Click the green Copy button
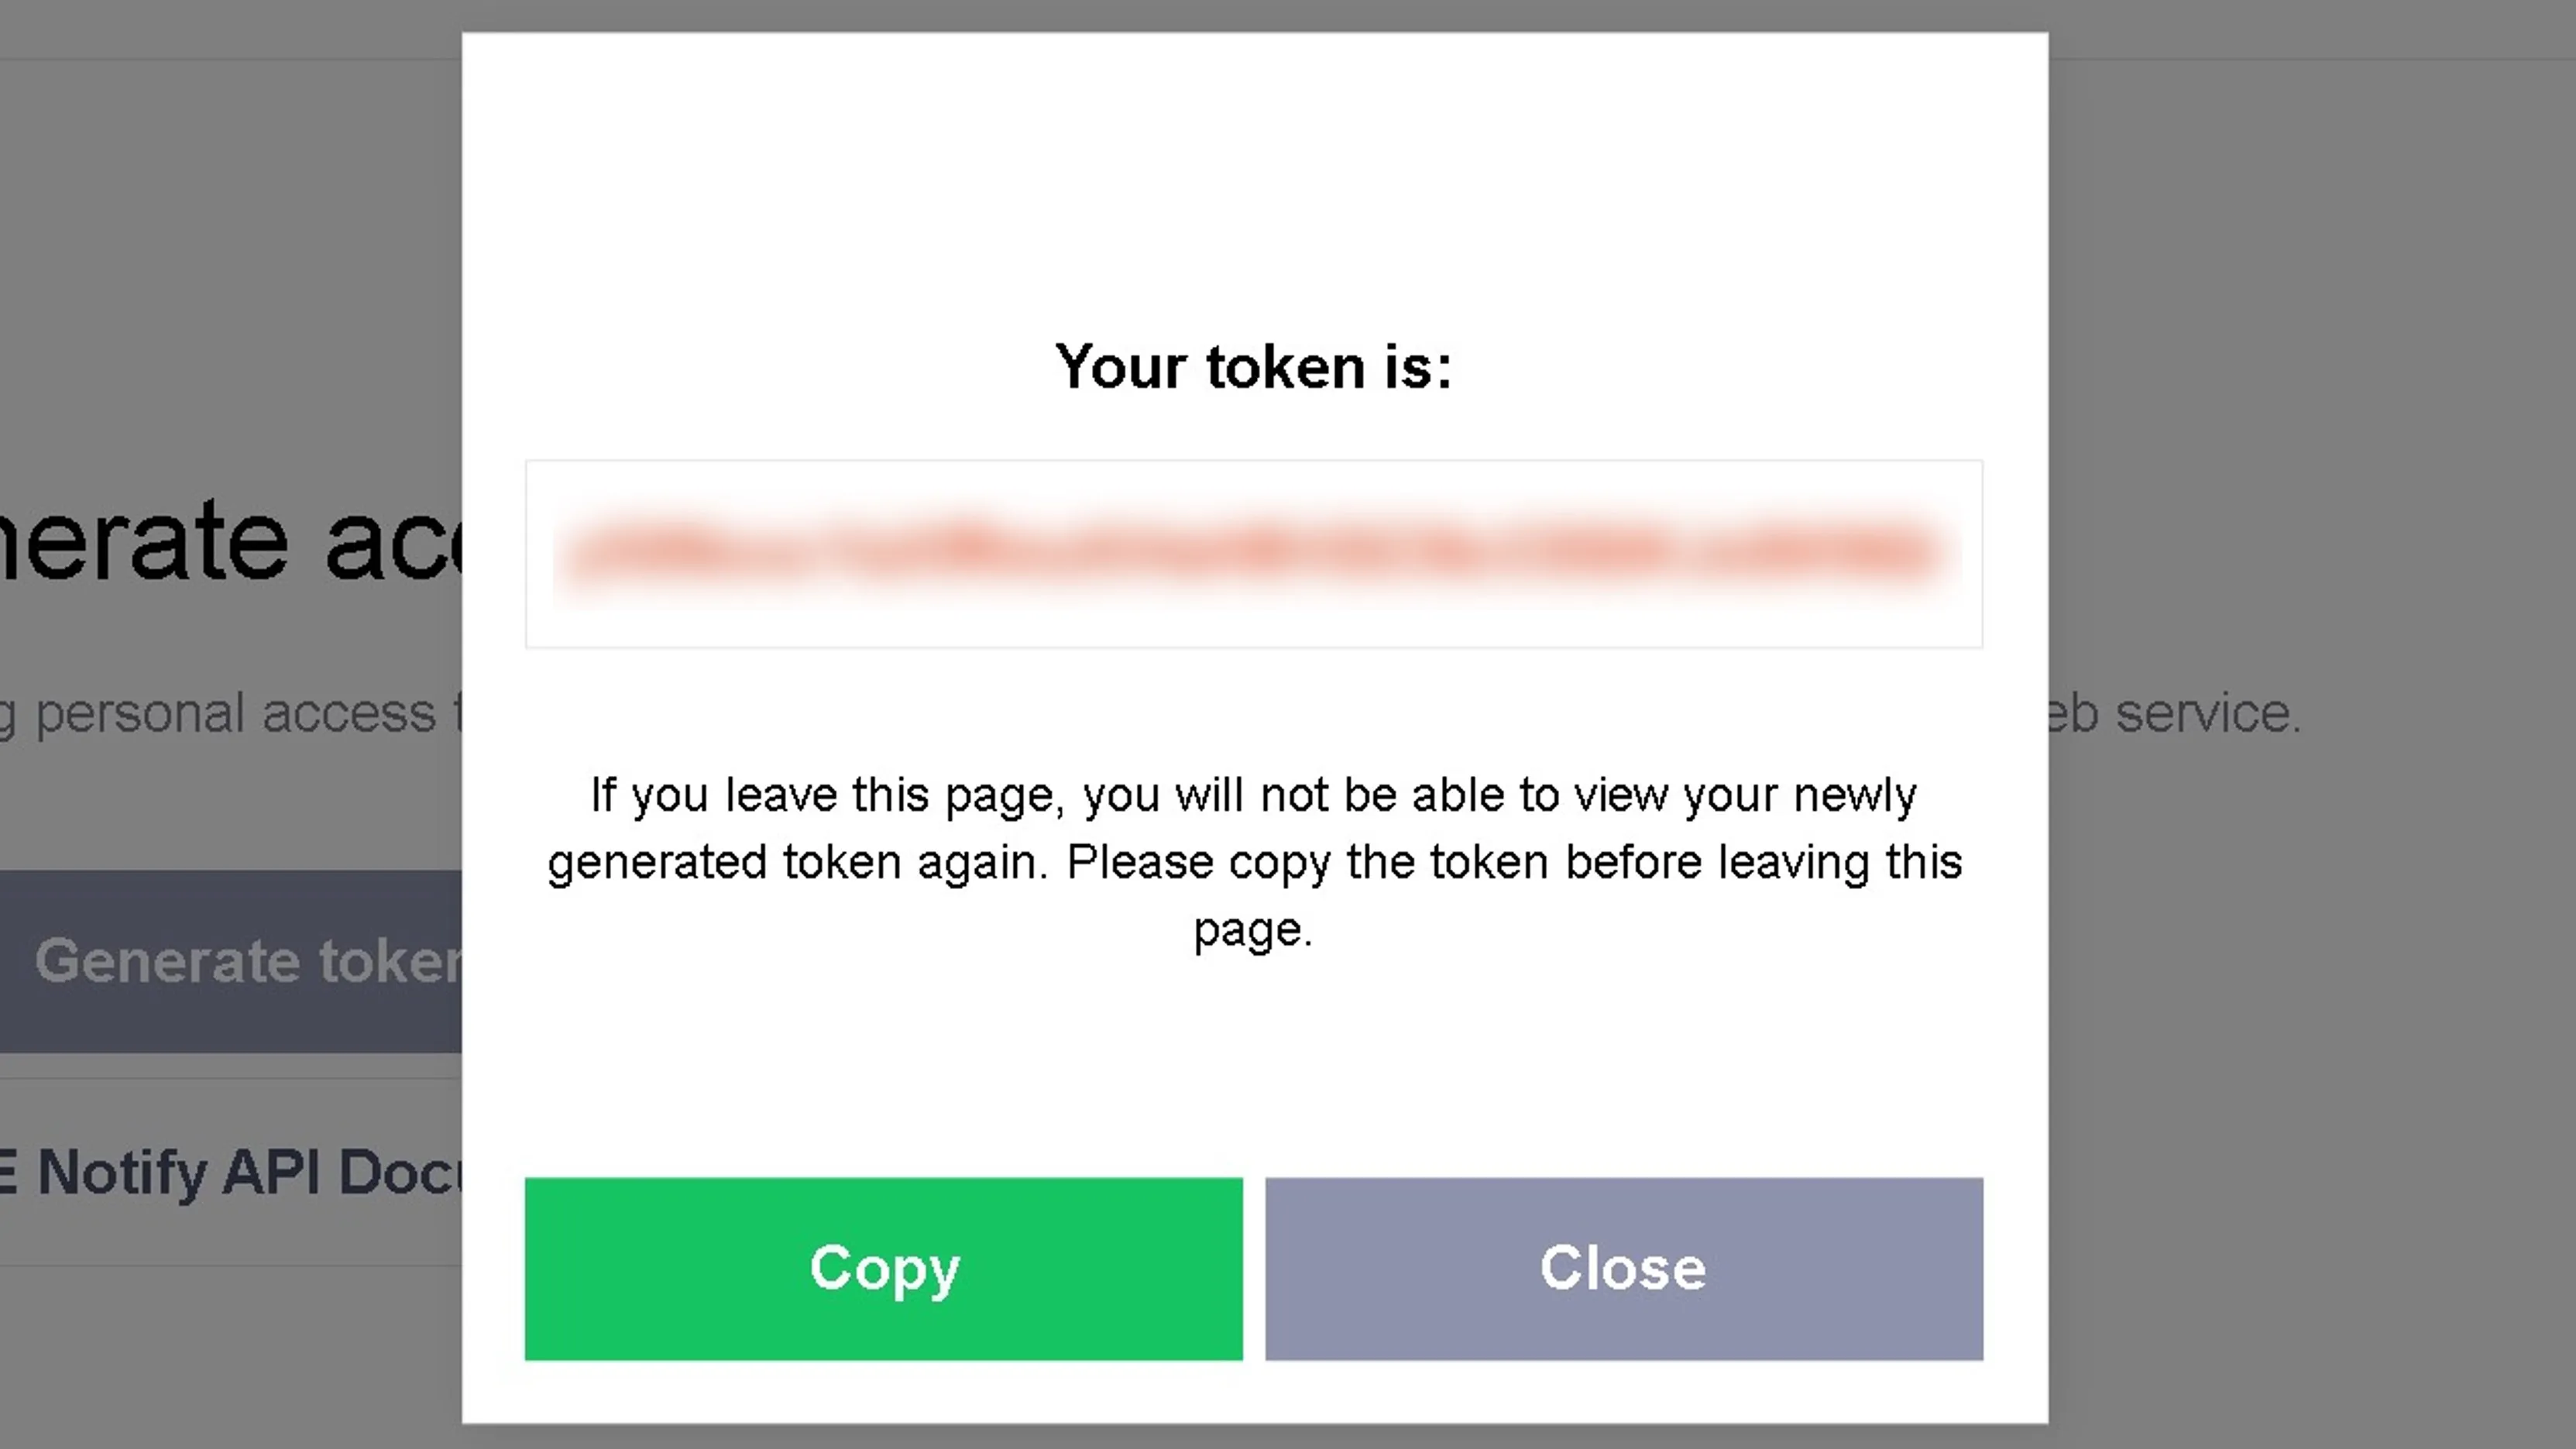 (x=883, y=1268)
